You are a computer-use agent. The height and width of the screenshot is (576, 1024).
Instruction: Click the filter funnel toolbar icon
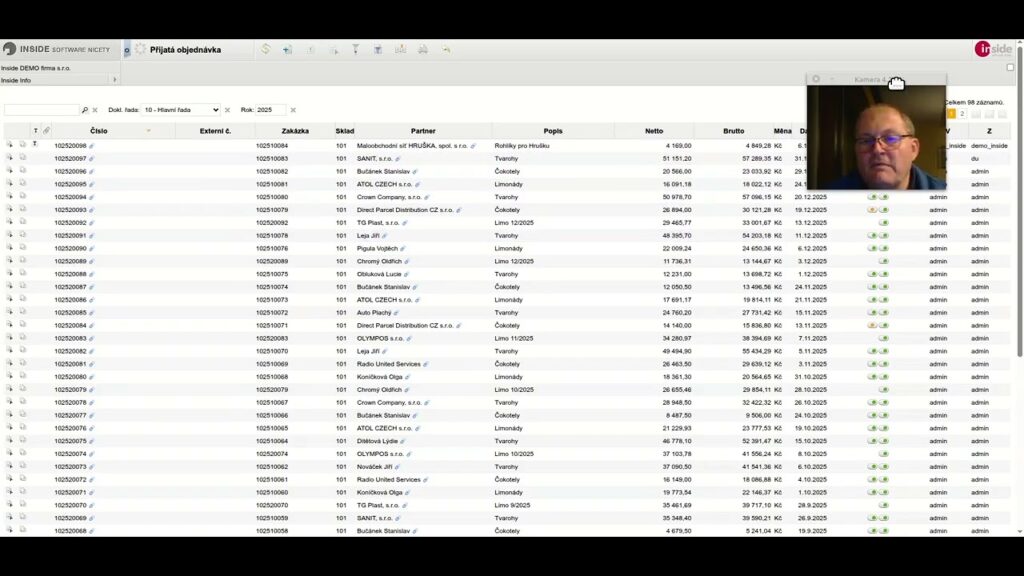(x=355, y=49)
